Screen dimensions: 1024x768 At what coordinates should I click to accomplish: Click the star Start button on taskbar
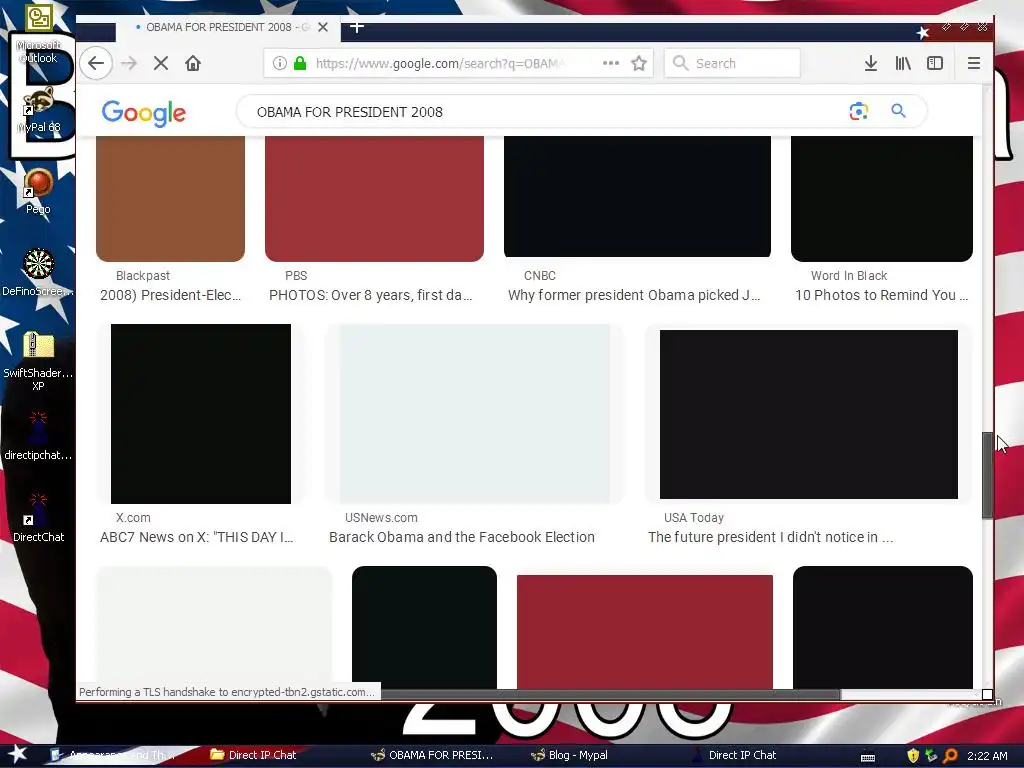pos(18,755)
